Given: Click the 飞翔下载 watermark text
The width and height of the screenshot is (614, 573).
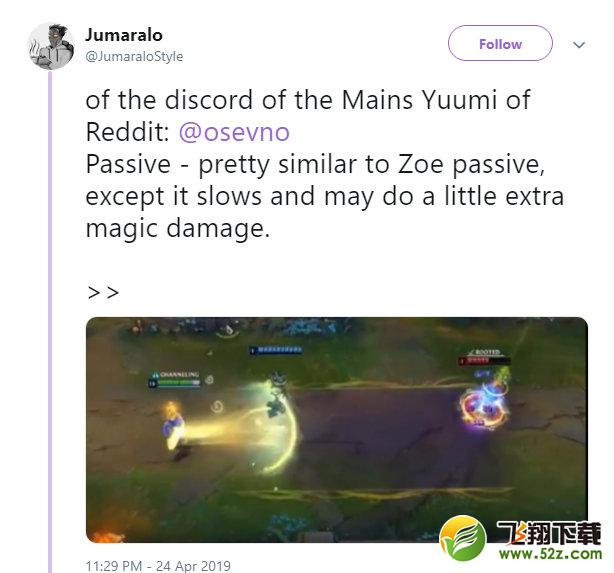Looking at the screenshot, I should click(549, 533).
